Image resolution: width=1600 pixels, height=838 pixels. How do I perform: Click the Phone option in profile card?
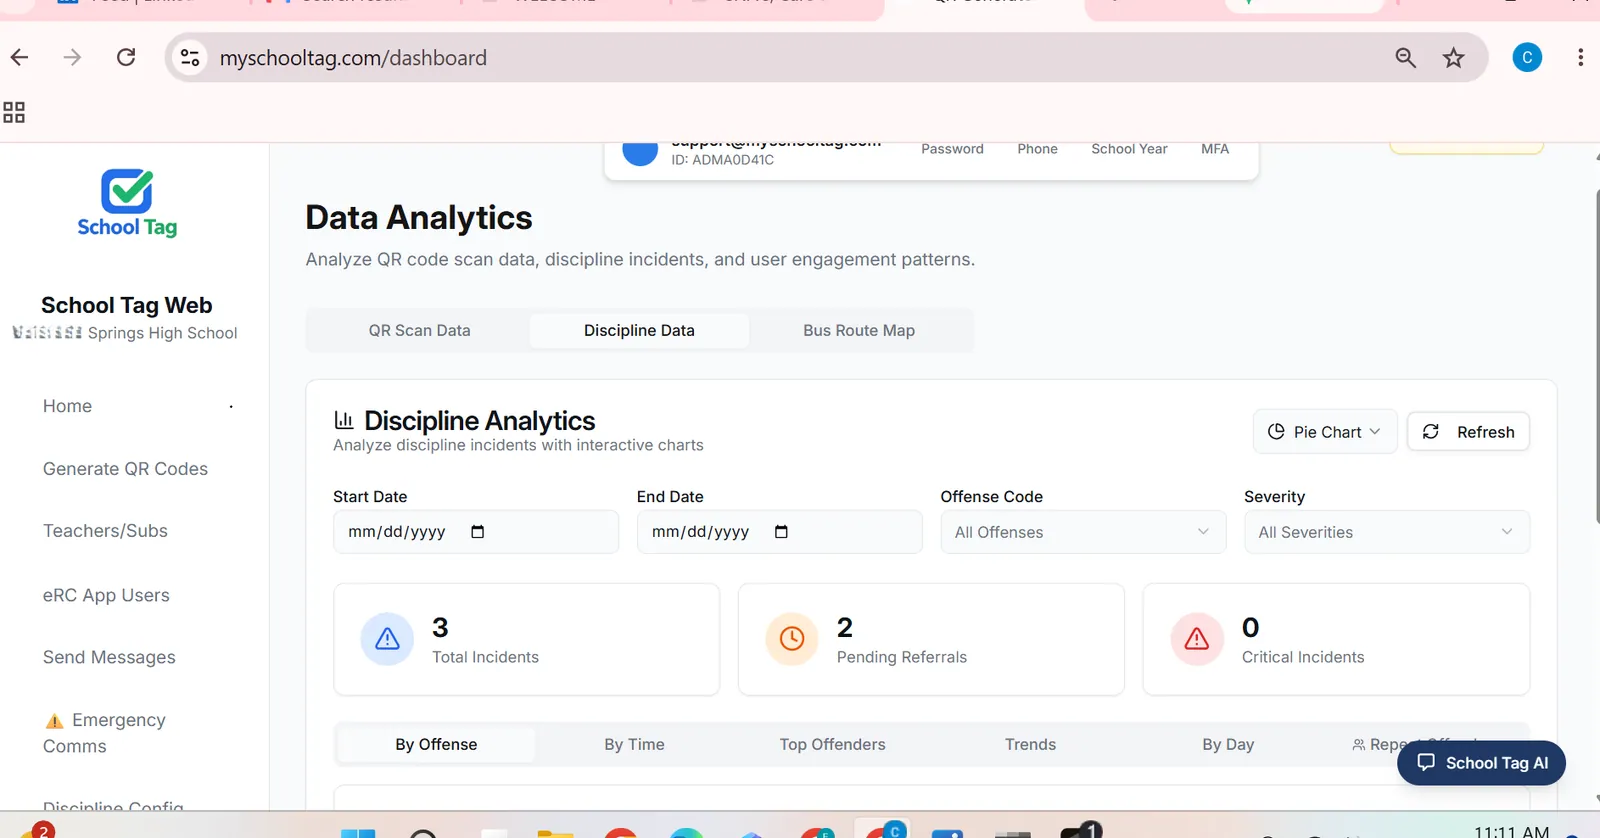point(1037,149)
